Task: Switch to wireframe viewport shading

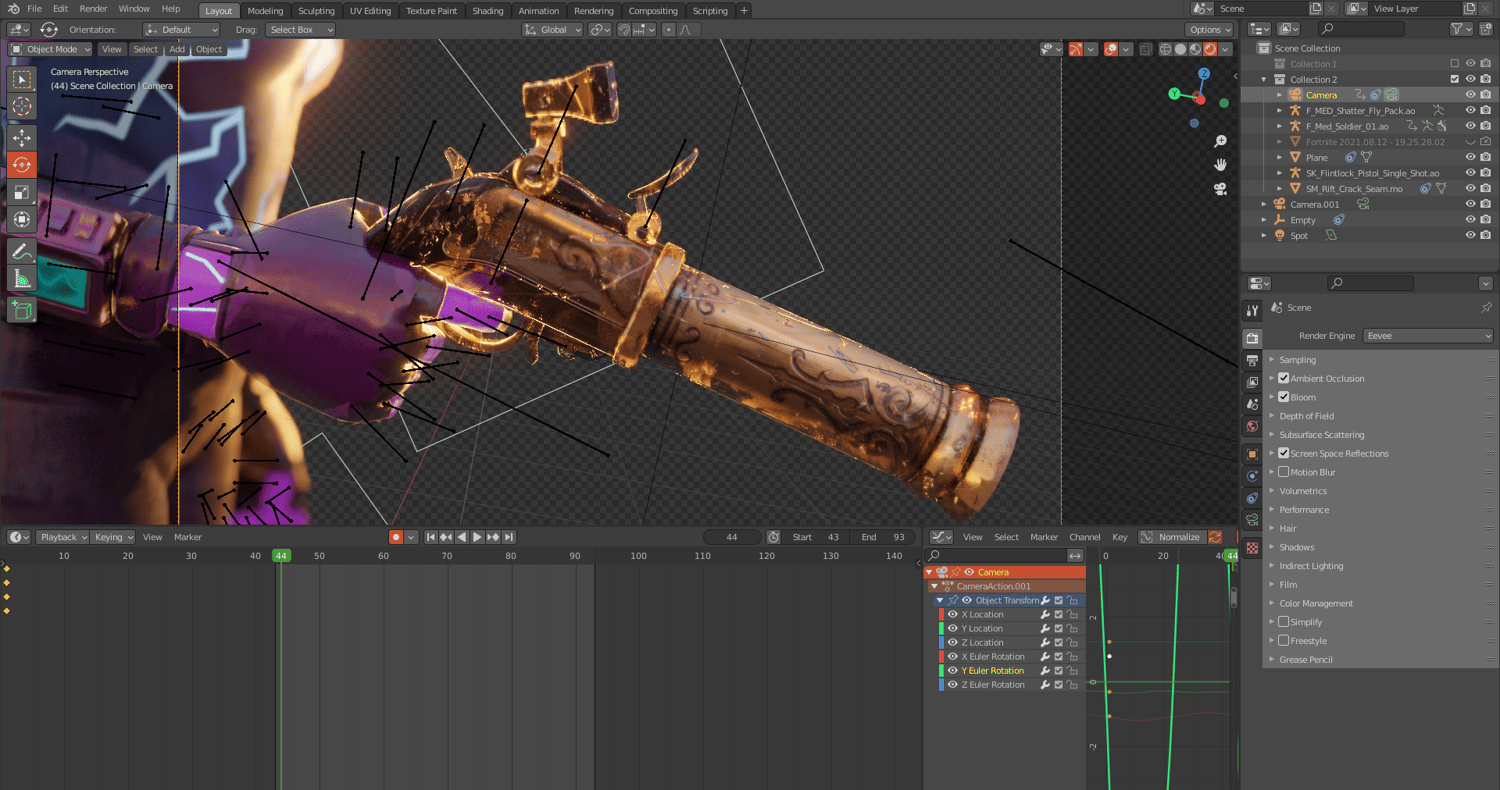Action: pos(1166,49)
